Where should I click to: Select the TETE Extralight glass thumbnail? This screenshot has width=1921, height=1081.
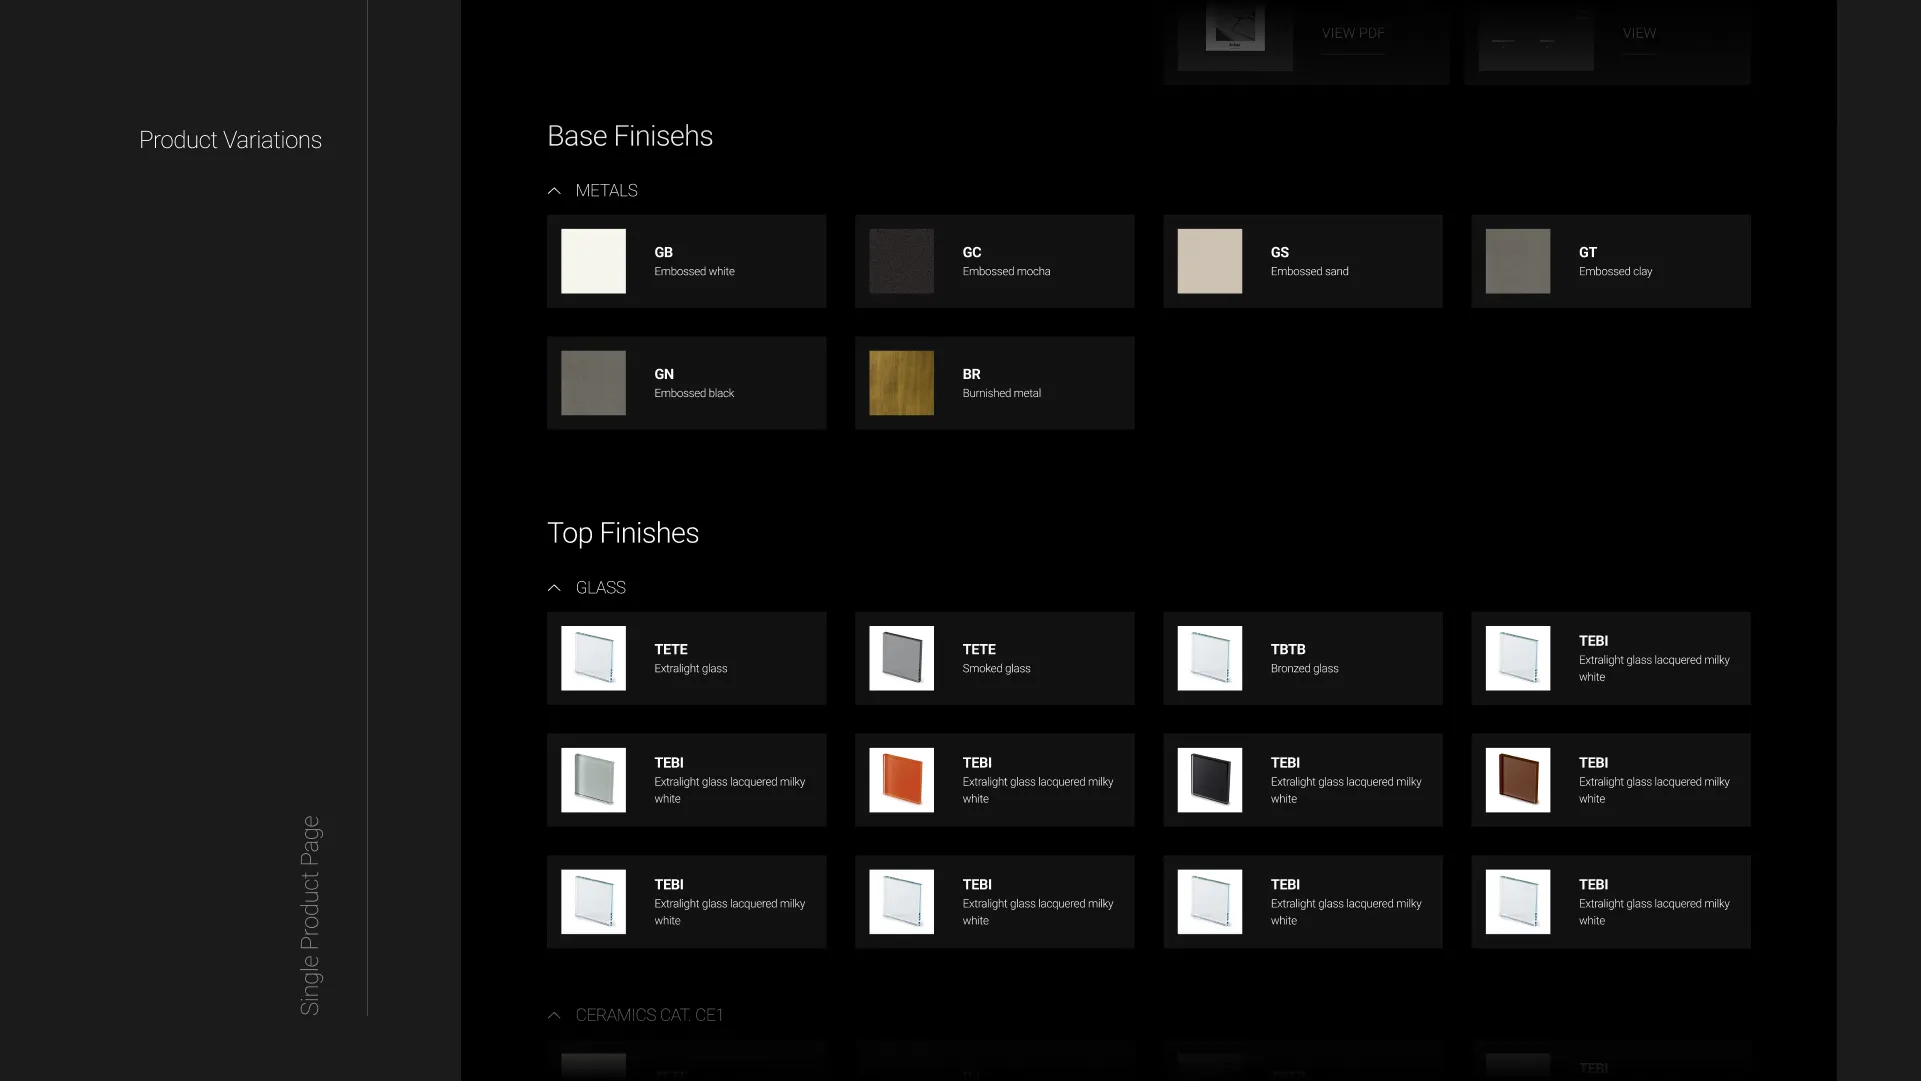(593, 658)
